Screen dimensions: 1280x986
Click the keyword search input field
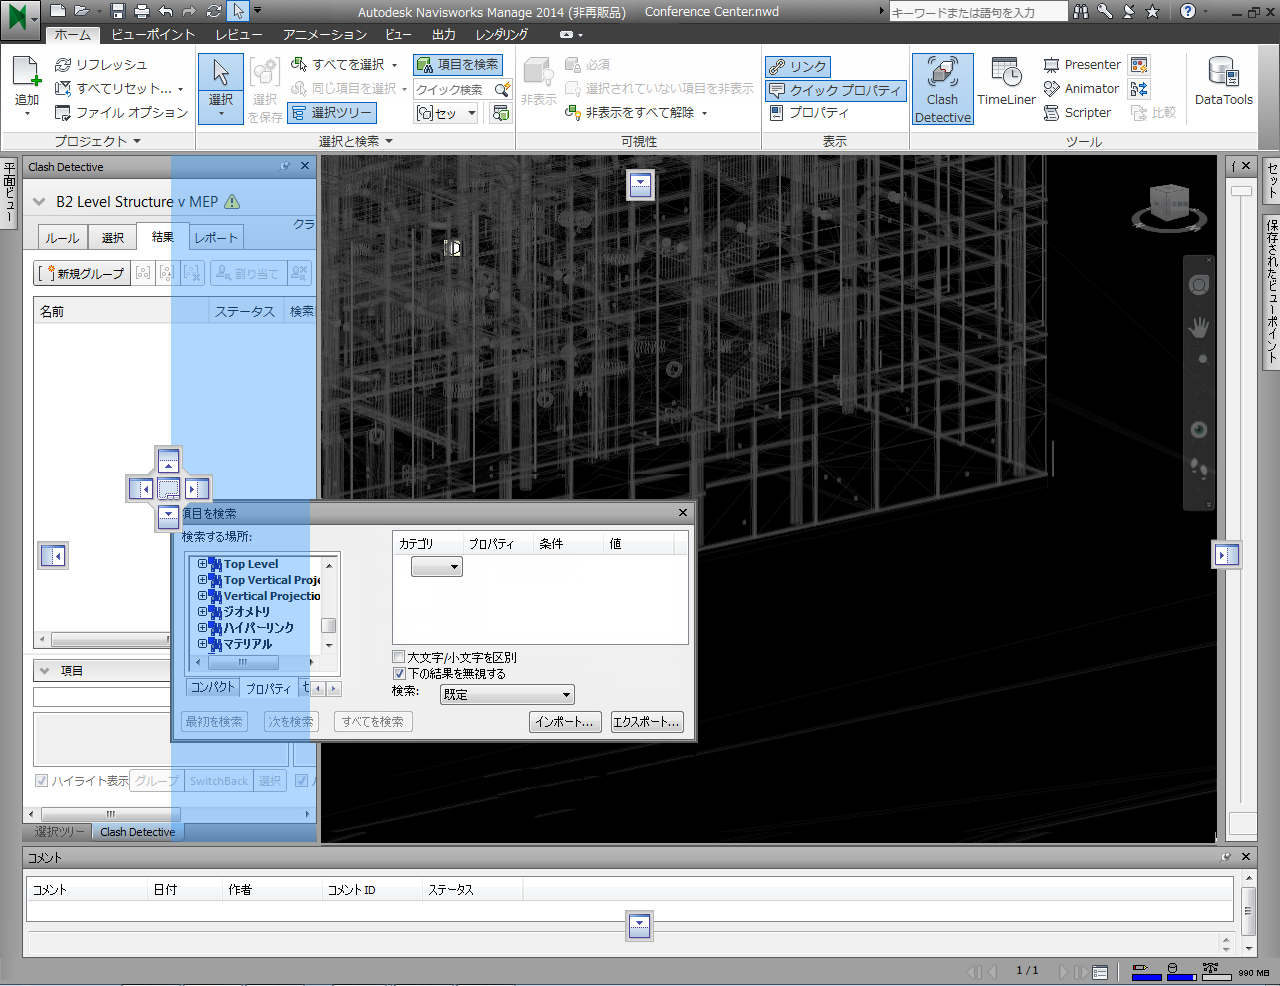tap(978, 12)
